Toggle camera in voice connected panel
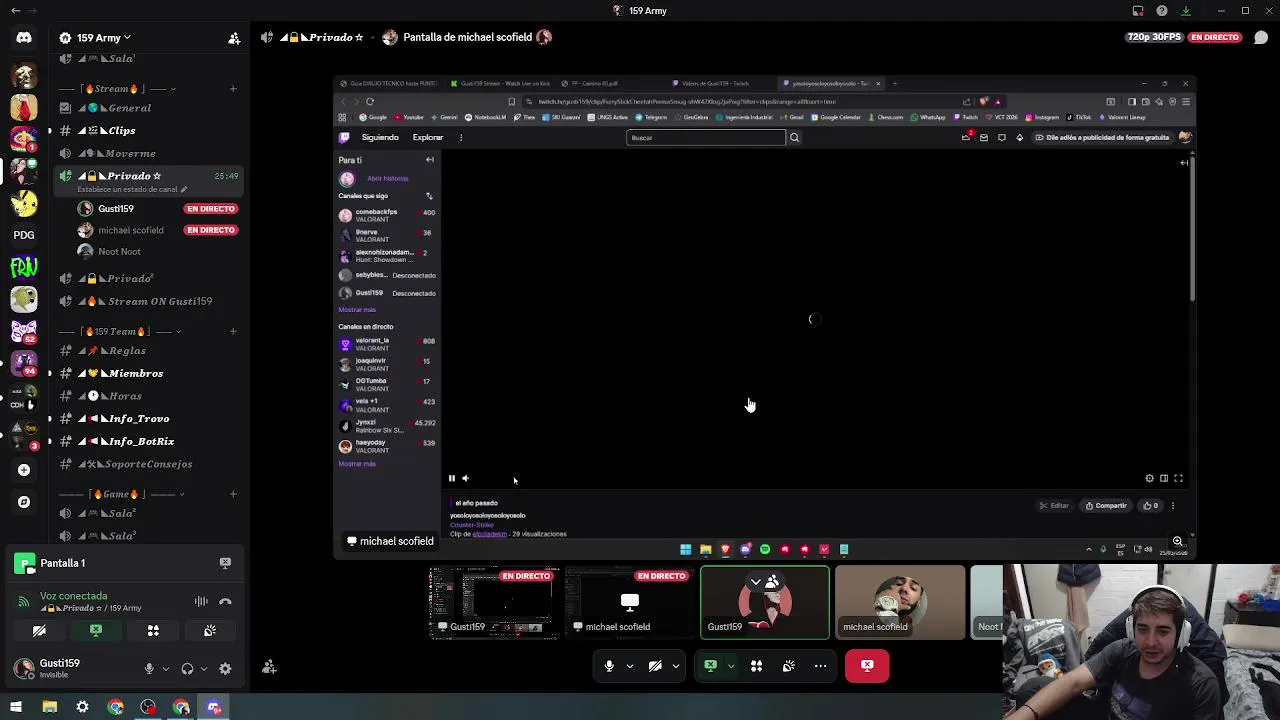 39,631
